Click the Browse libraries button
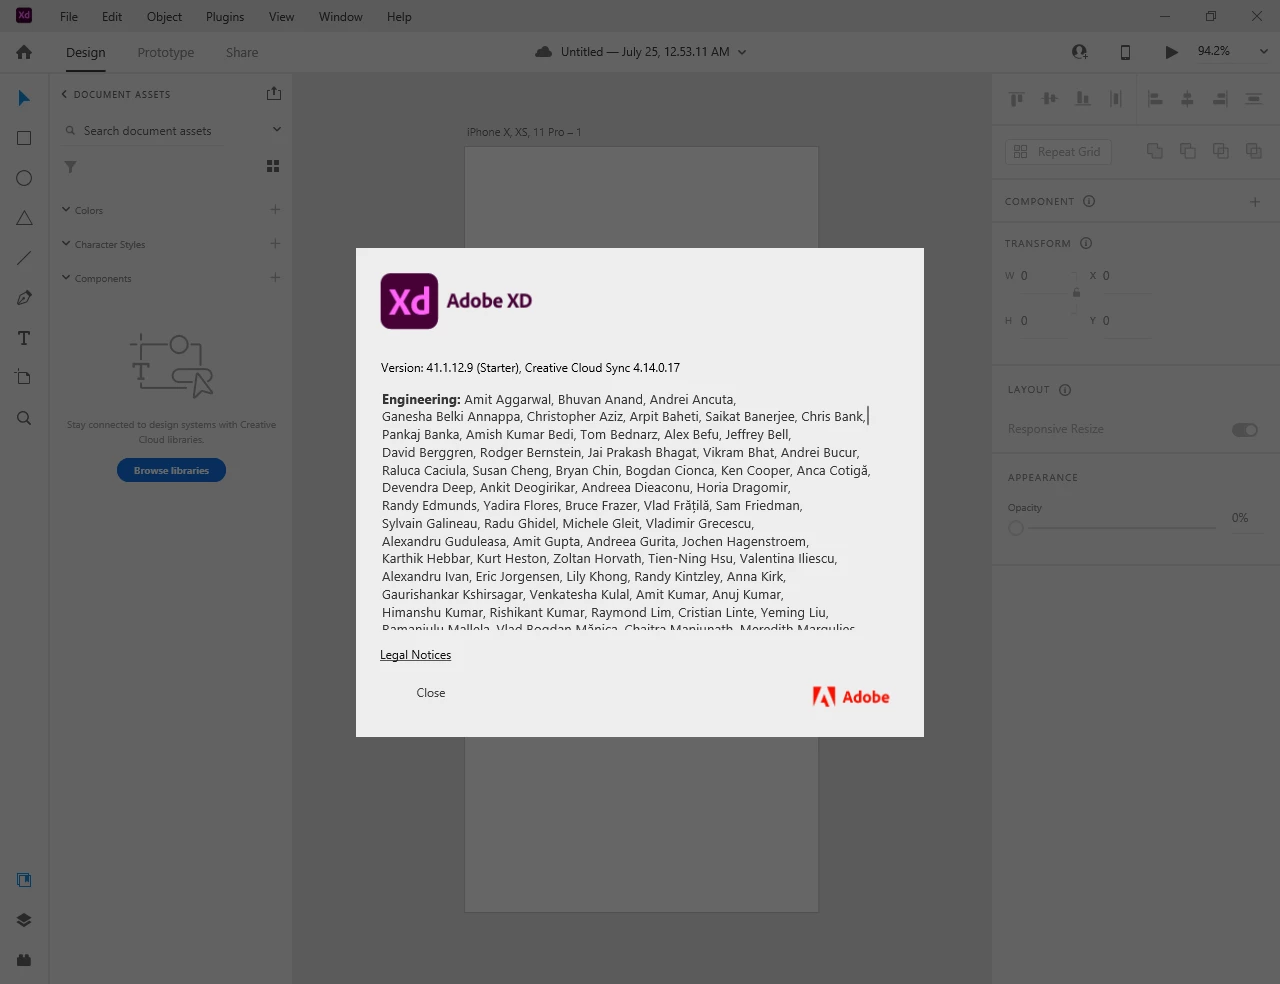 coord(171,470)
